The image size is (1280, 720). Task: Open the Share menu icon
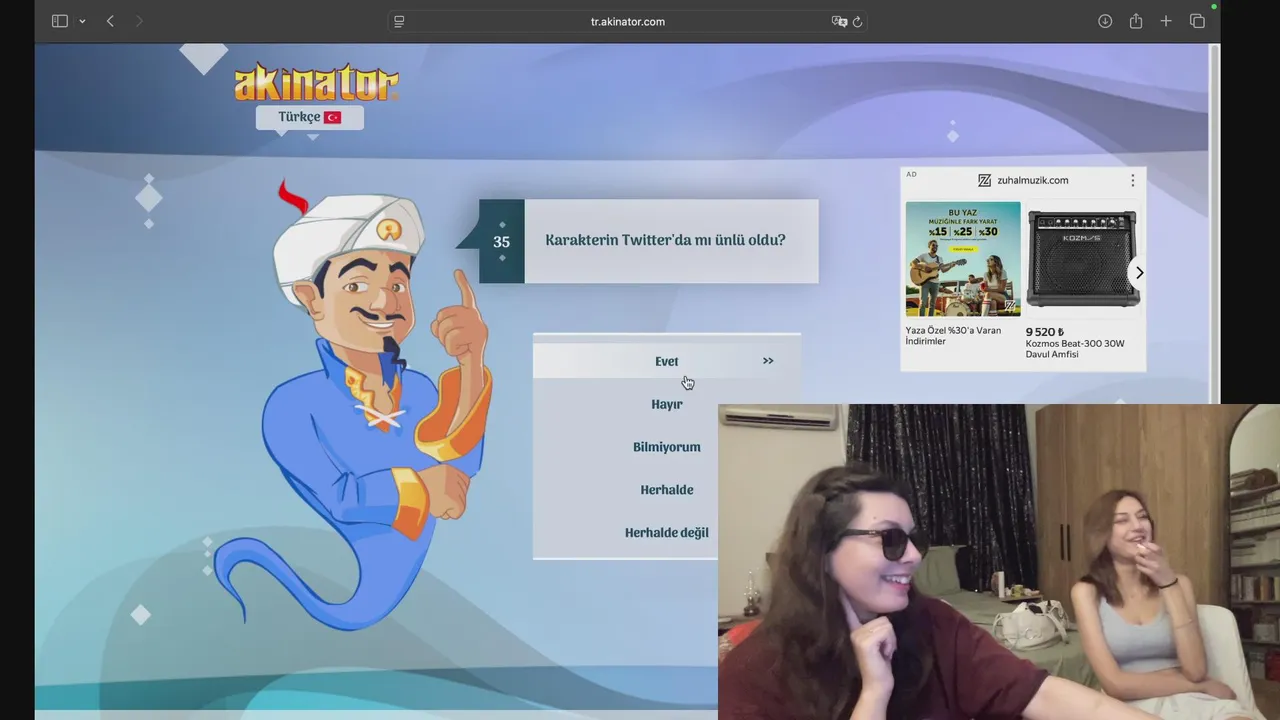click(x=1136, y=21)
